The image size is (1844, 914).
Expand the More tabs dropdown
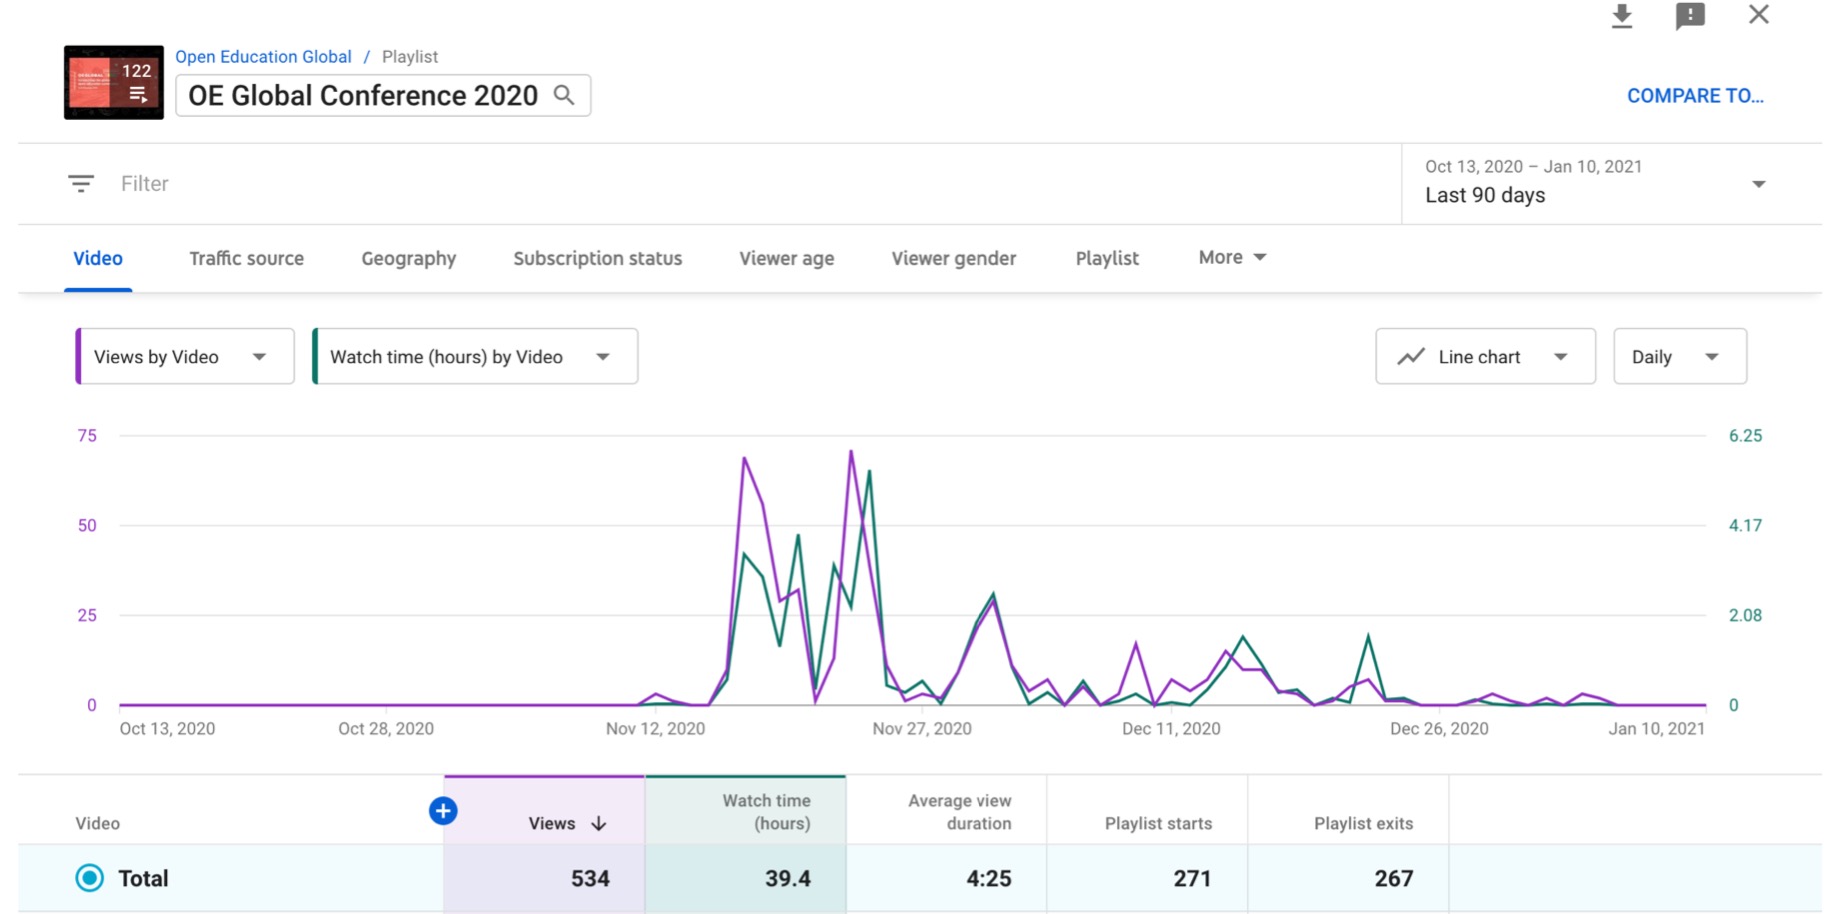click(1231, 257)
